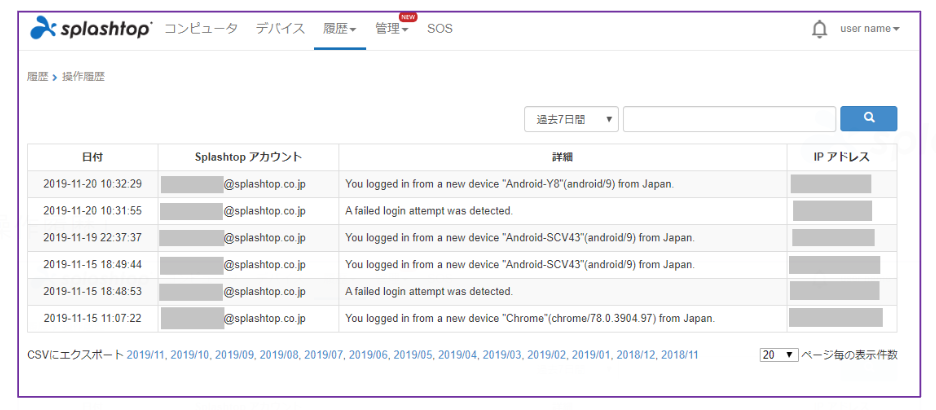Select date 2019-11-15 18:49:44
Image resolution: width=936 pixels, height=410 pixels.
point(93,264)
